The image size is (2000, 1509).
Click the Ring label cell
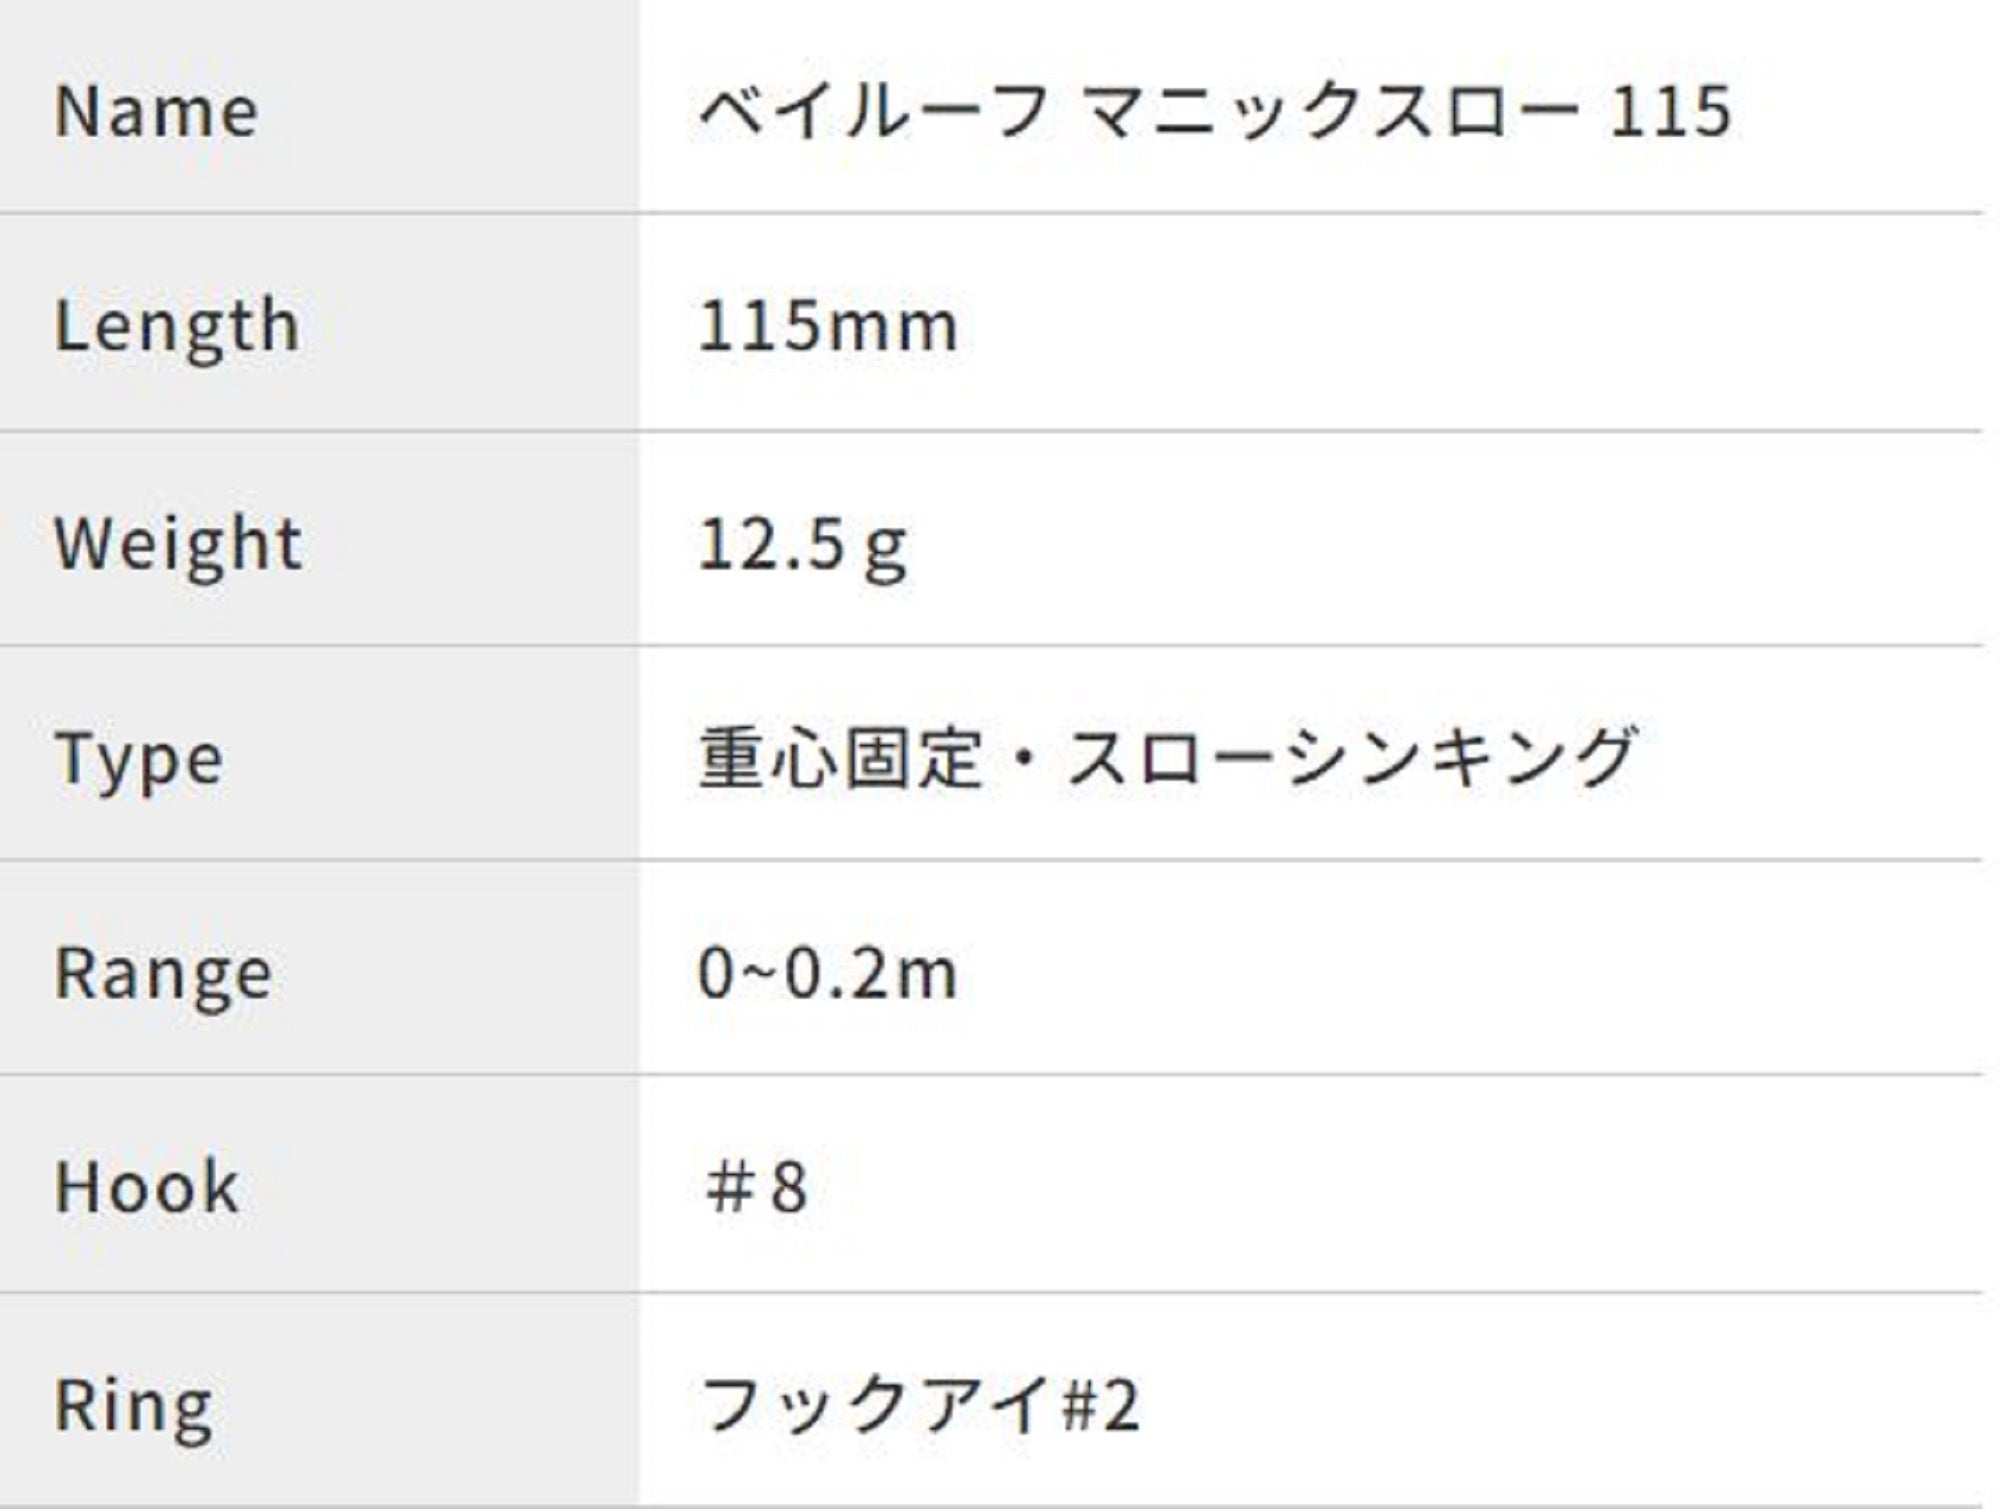[133, 1405]
